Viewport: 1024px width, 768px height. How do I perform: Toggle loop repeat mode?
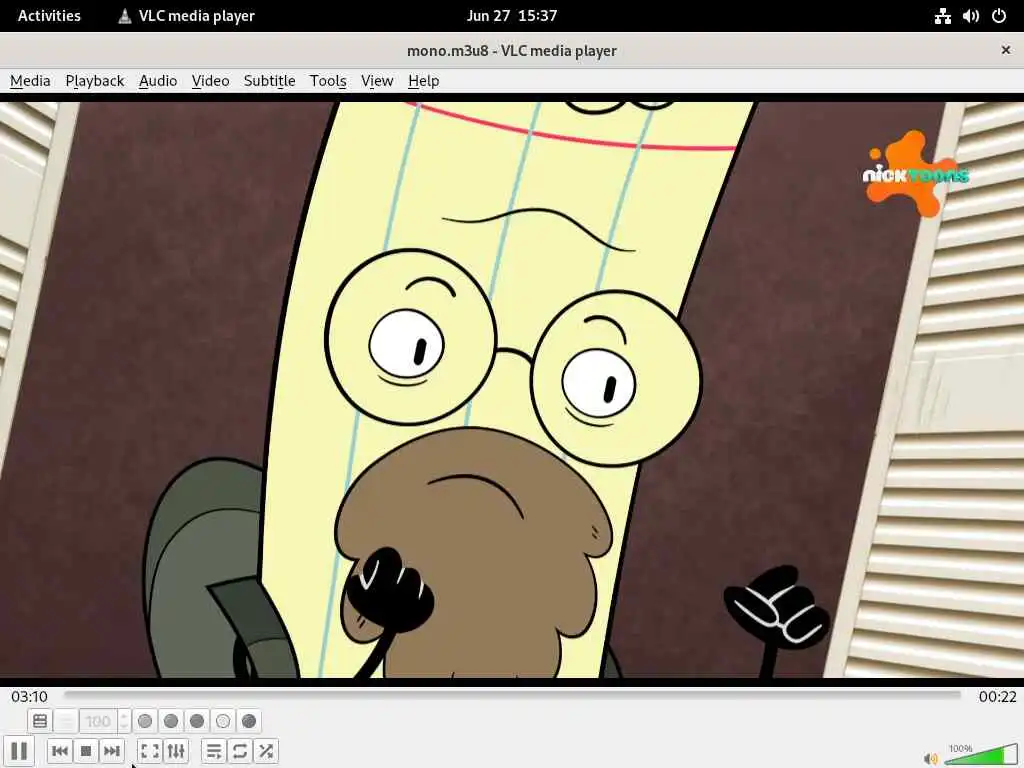(240, 751)
